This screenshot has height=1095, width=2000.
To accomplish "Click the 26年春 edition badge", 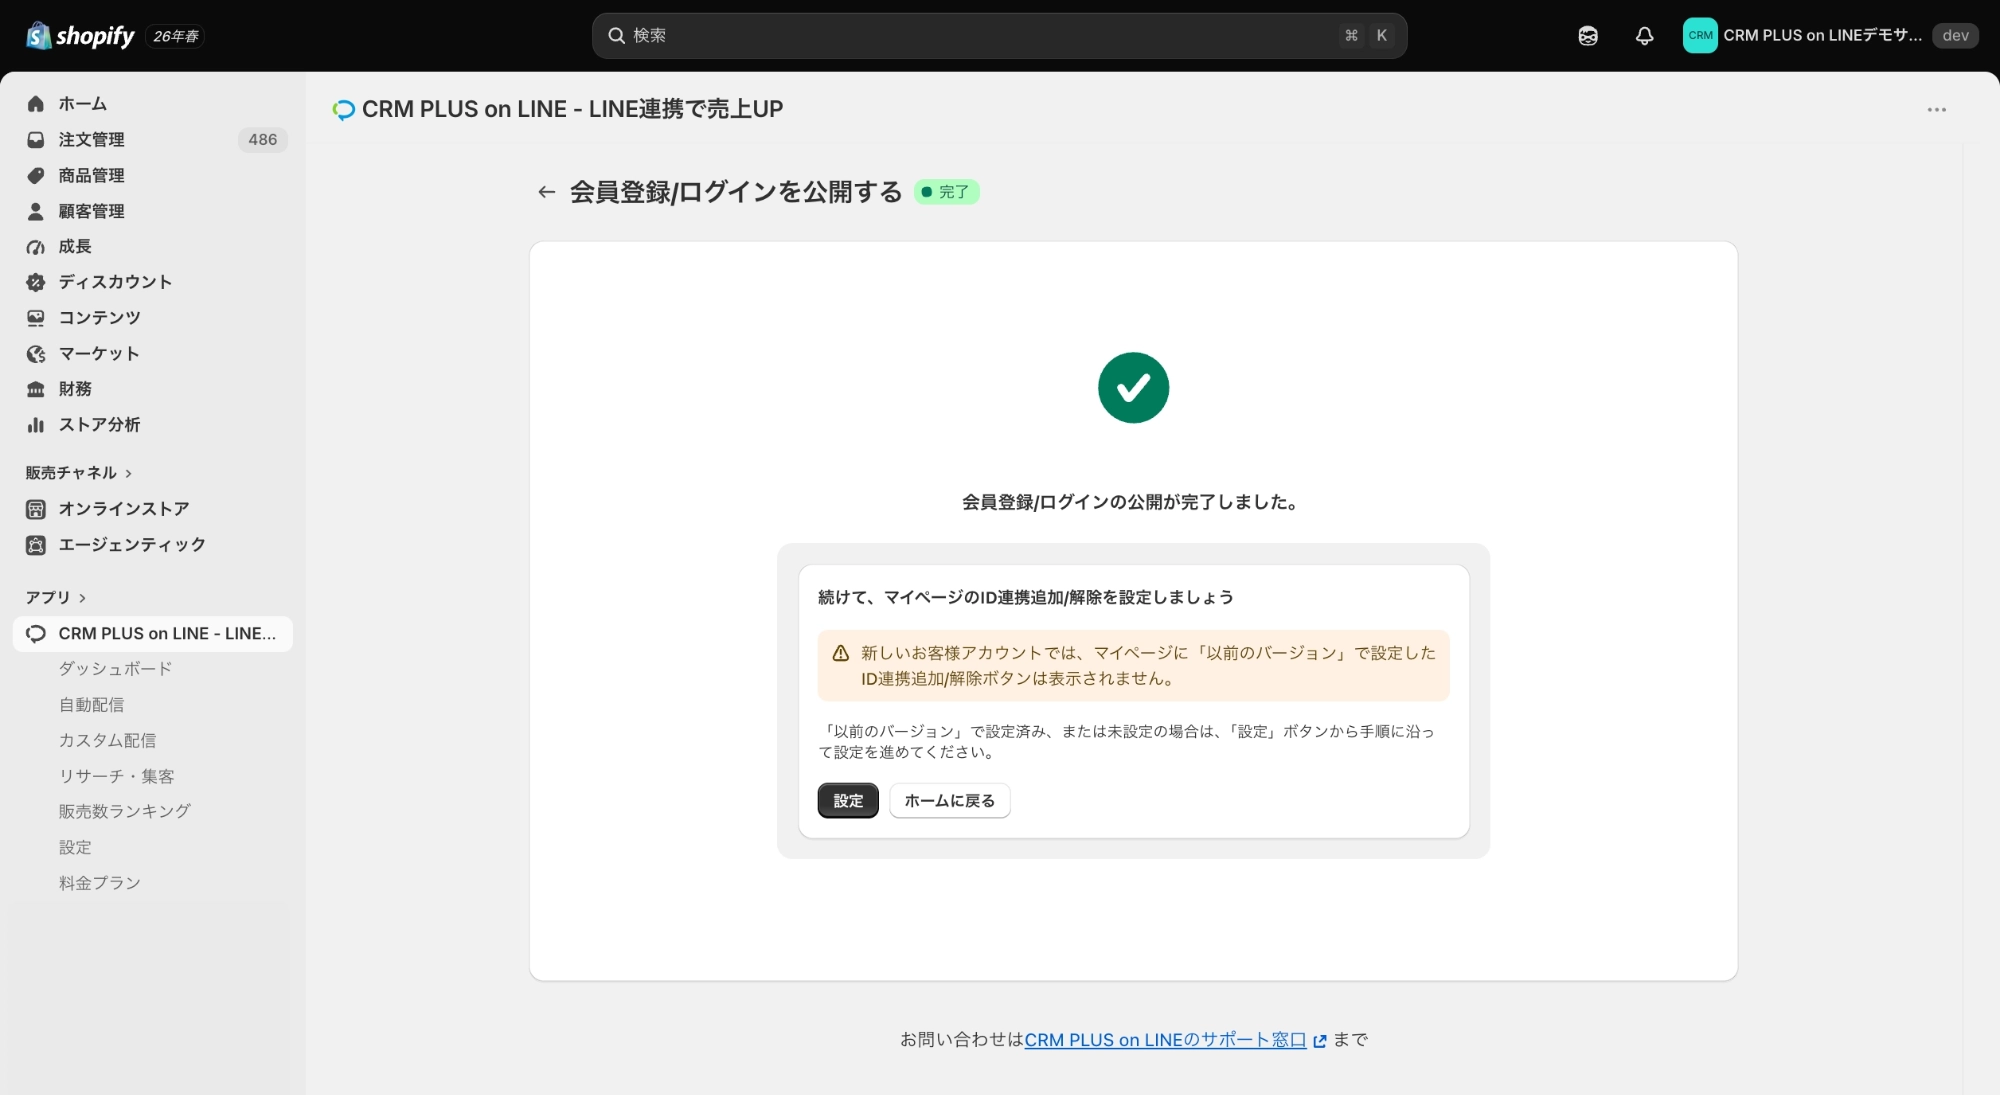I will tap(176, 37).
